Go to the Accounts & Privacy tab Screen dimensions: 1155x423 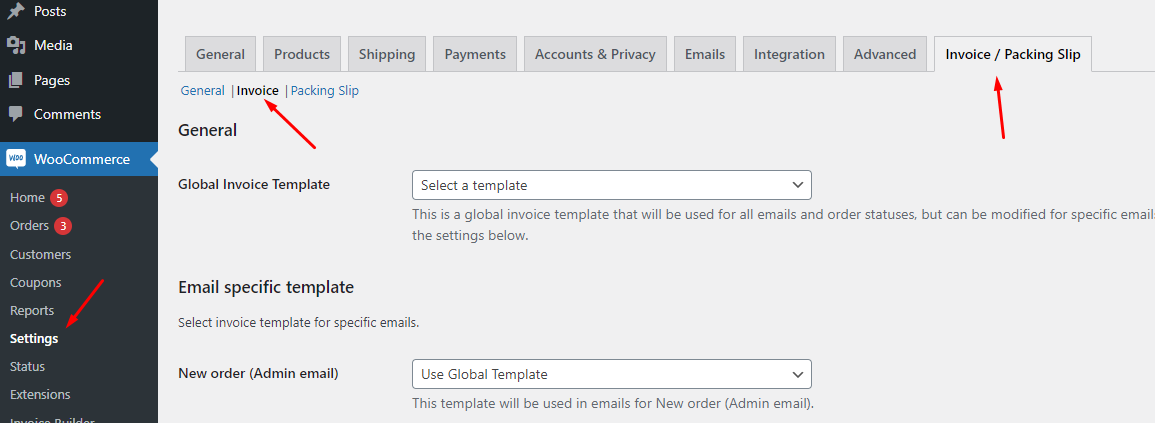point(595,54)
